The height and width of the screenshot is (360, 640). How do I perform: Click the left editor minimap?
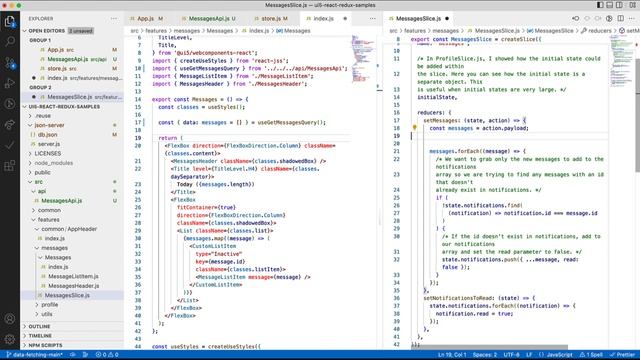tap(363, 59)
